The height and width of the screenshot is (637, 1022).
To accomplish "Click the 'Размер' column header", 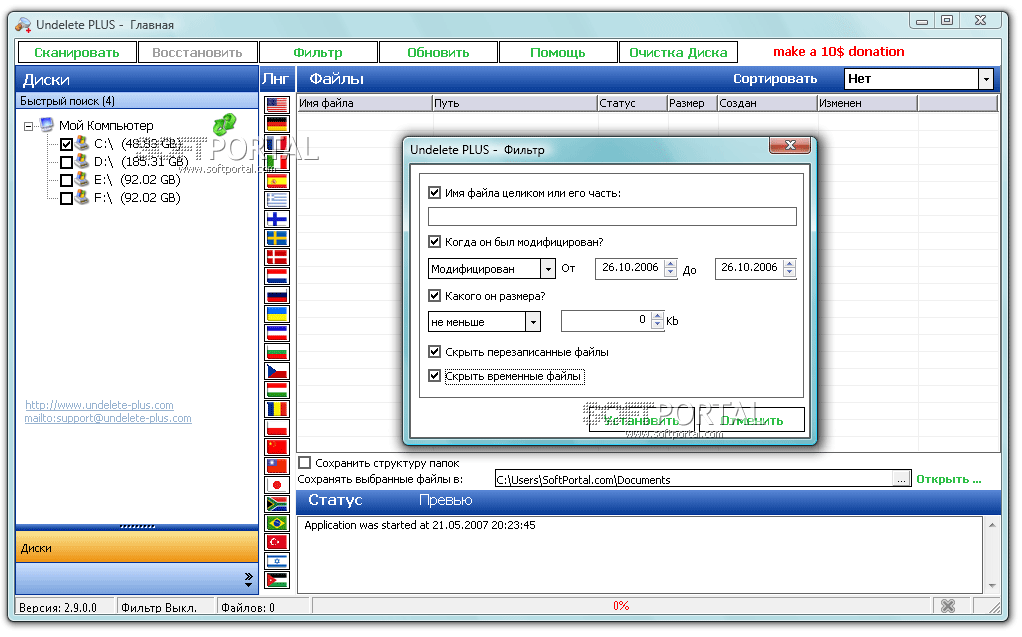I will click(692, 103).
